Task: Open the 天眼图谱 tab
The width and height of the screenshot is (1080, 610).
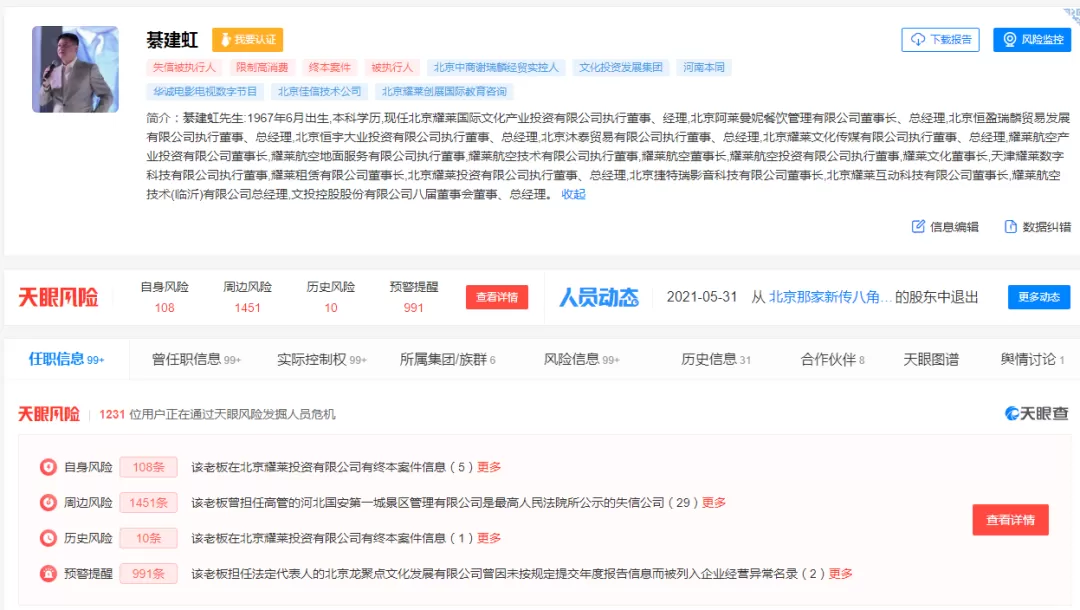Action: tap(931, 359)
